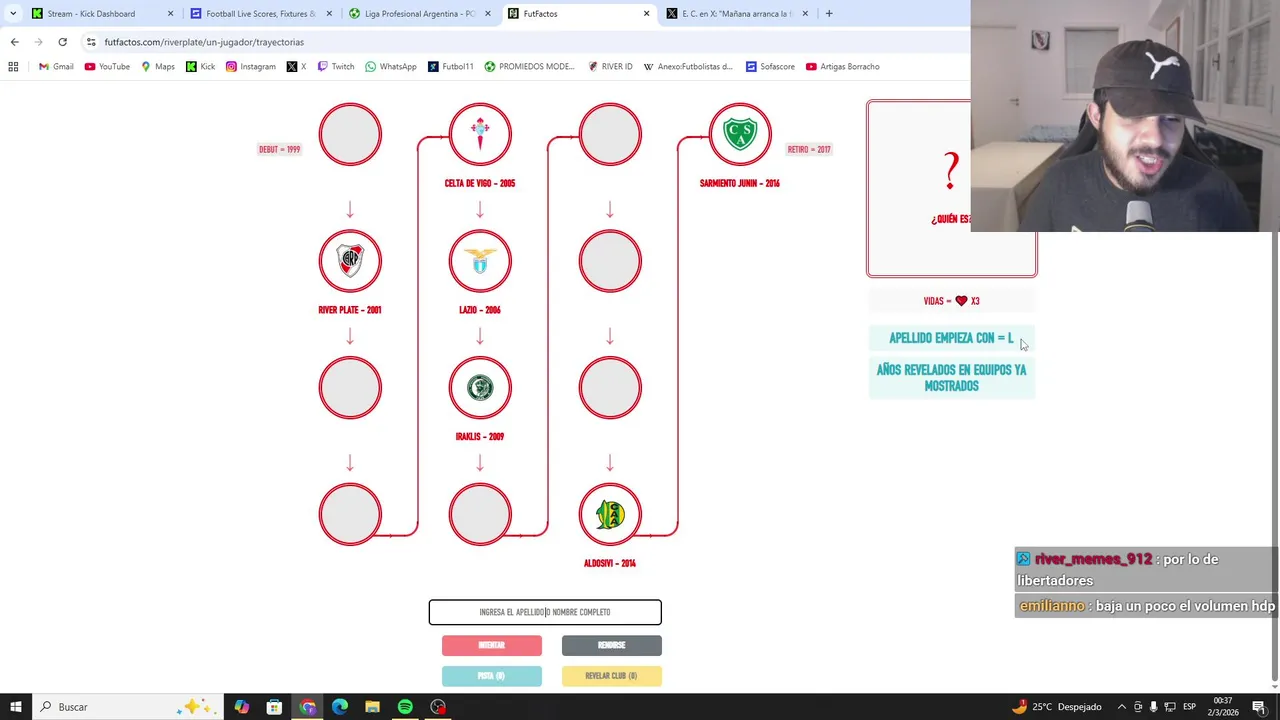Reload the FutFactos page
The width and height of the screenshot is (1280, 720).
click(62, 42)
